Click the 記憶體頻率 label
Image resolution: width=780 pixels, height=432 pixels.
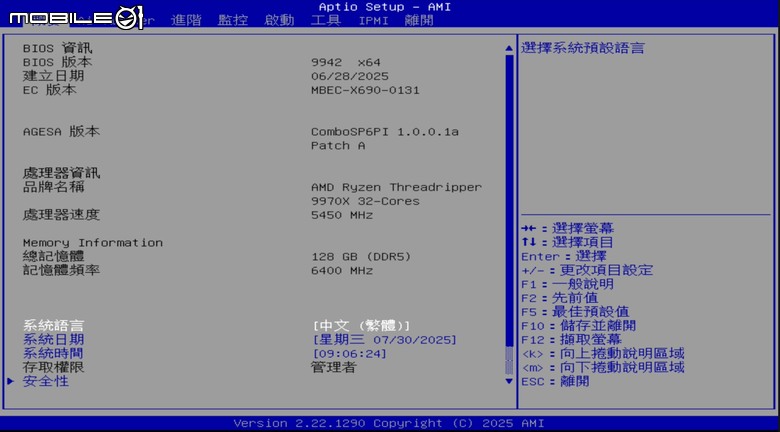pos(61,271)
